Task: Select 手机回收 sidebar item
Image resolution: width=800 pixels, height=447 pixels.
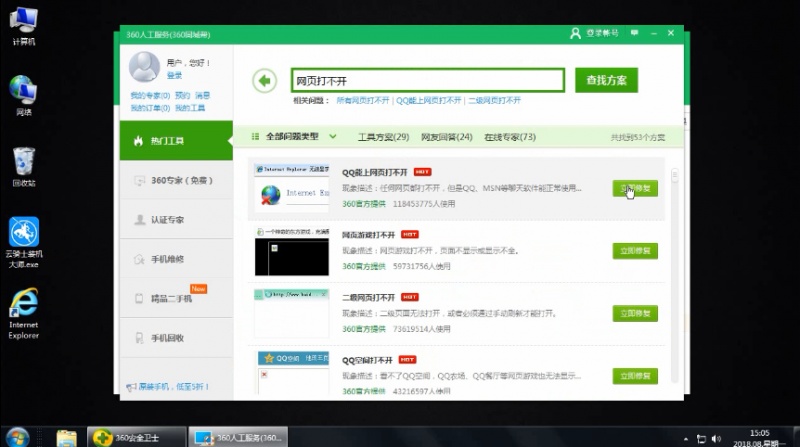Action: (176, 337)
